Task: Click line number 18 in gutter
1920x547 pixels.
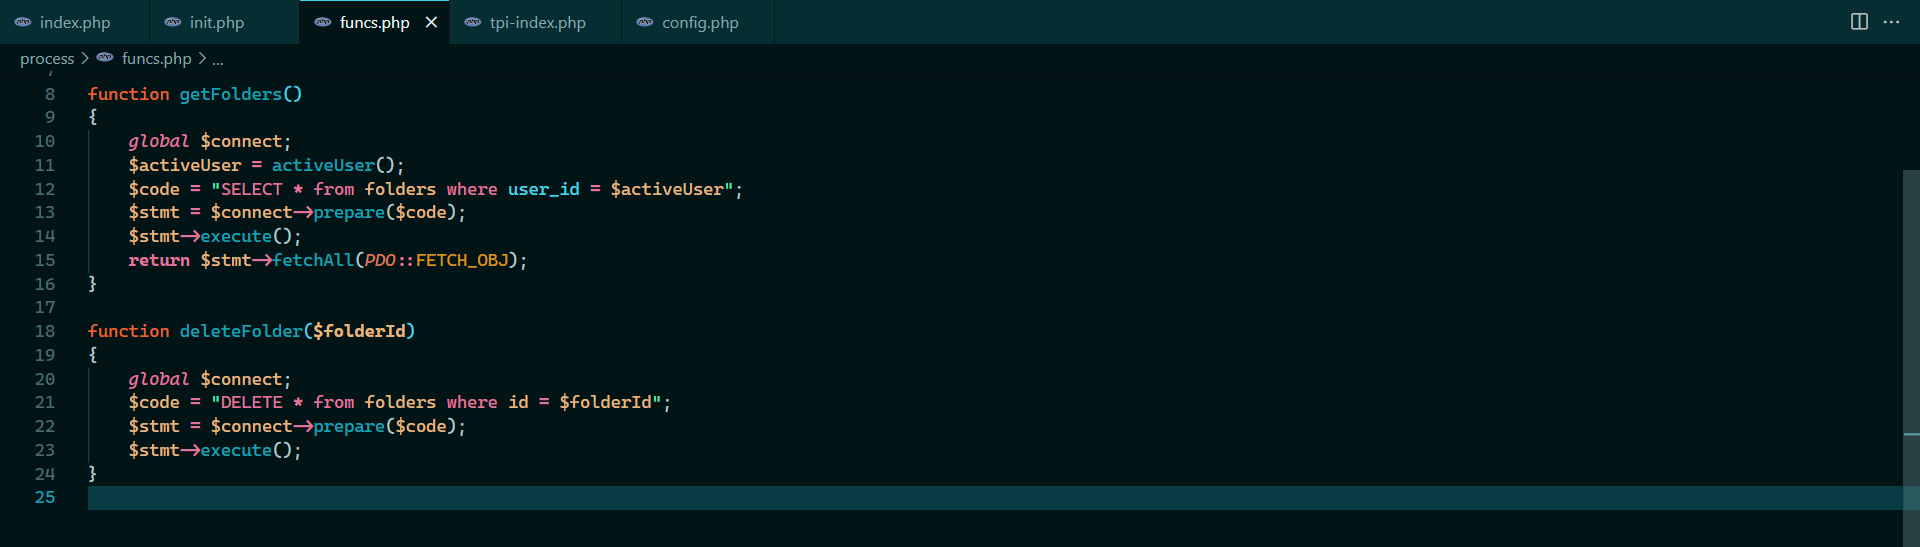Action: point(45,331)
